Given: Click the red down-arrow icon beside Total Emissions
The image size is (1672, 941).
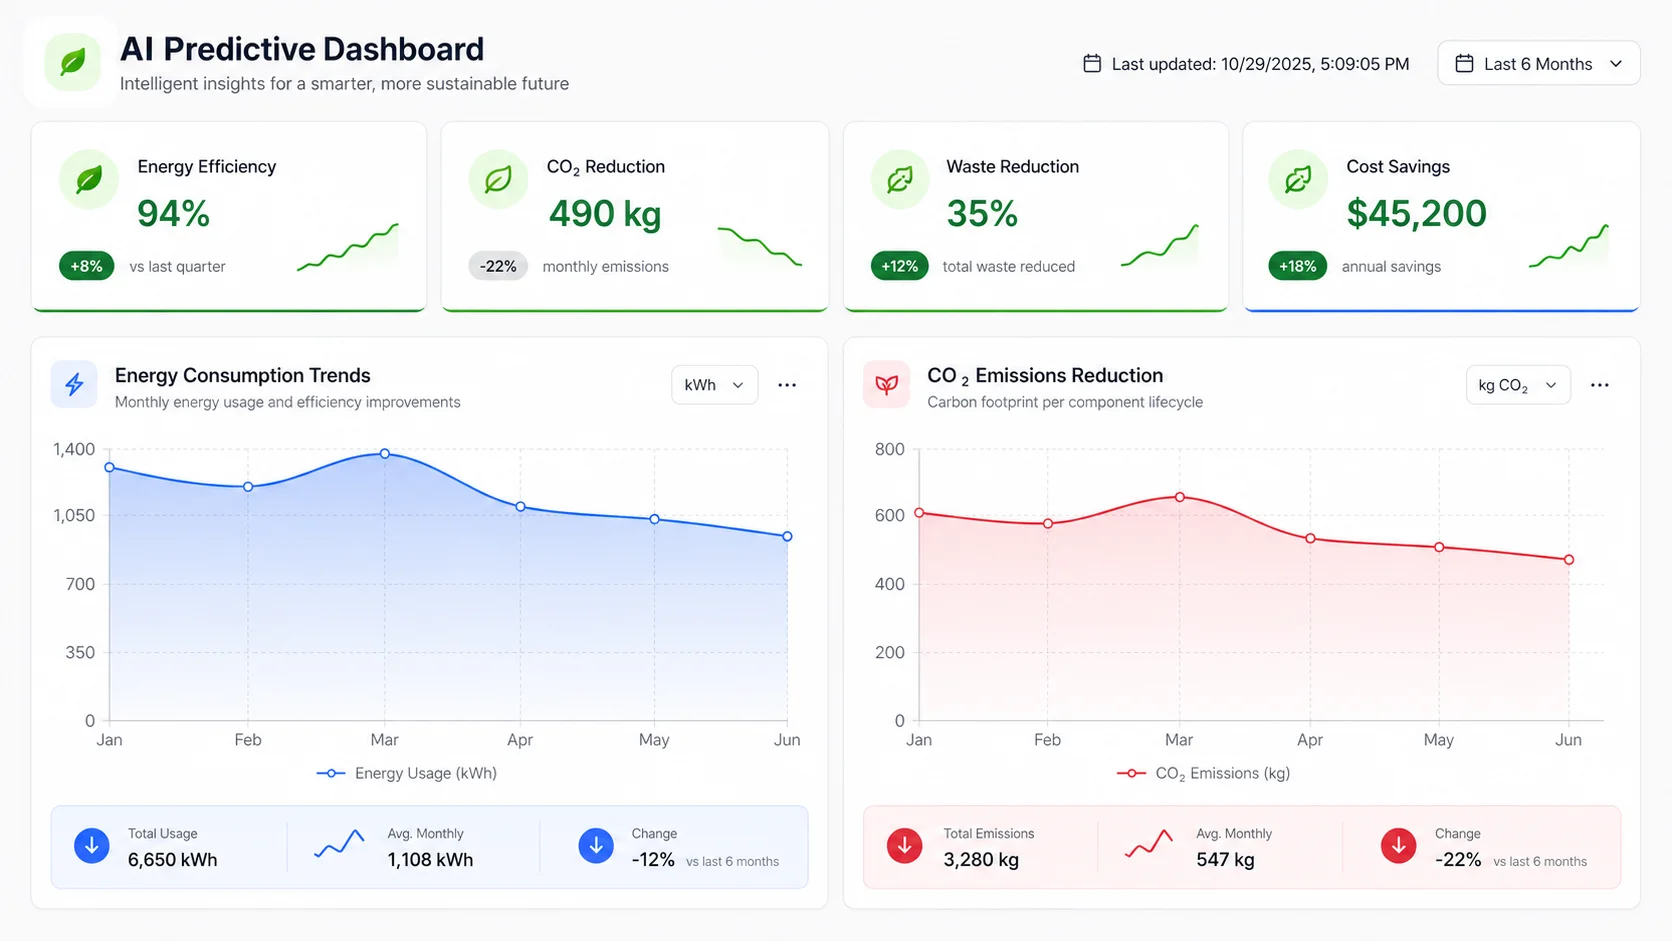Looking at the screenshot, I should pyautogui.click(x=904, y=845).
